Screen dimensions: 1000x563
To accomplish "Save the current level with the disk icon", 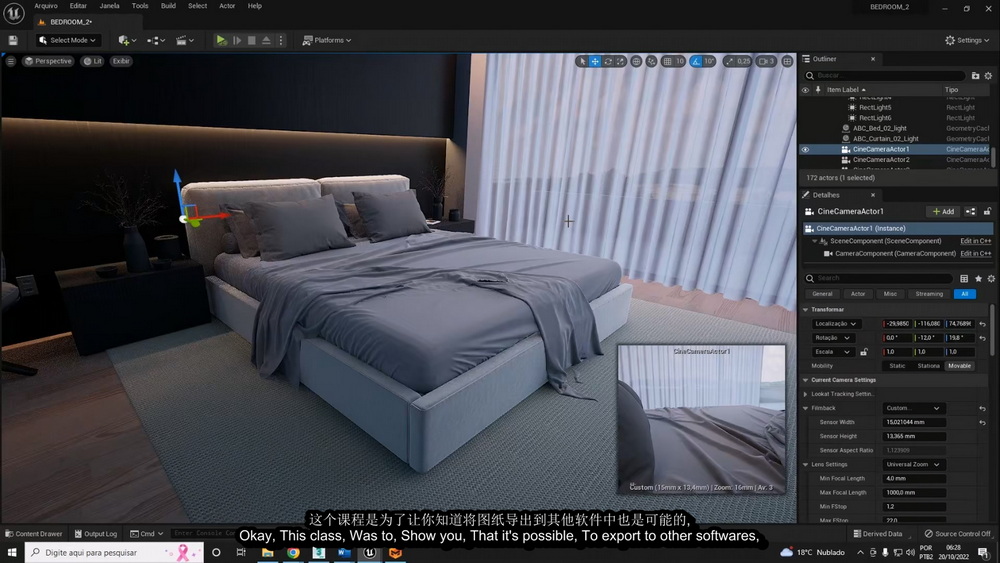I will coord(13,40).
